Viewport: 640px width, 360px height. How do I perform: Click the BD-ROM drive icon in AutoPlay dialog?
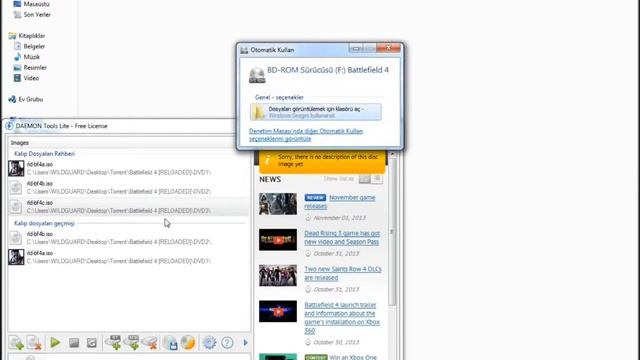point(257,75)
